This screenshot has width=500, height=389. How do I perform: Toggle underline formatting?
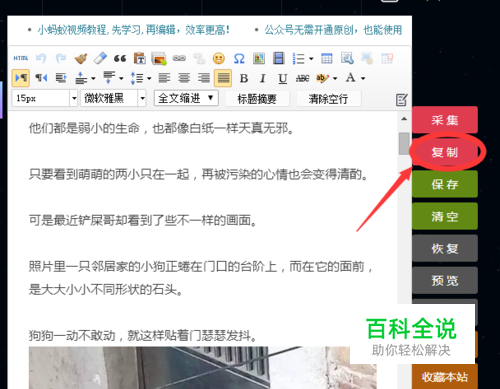pos(283,79)
